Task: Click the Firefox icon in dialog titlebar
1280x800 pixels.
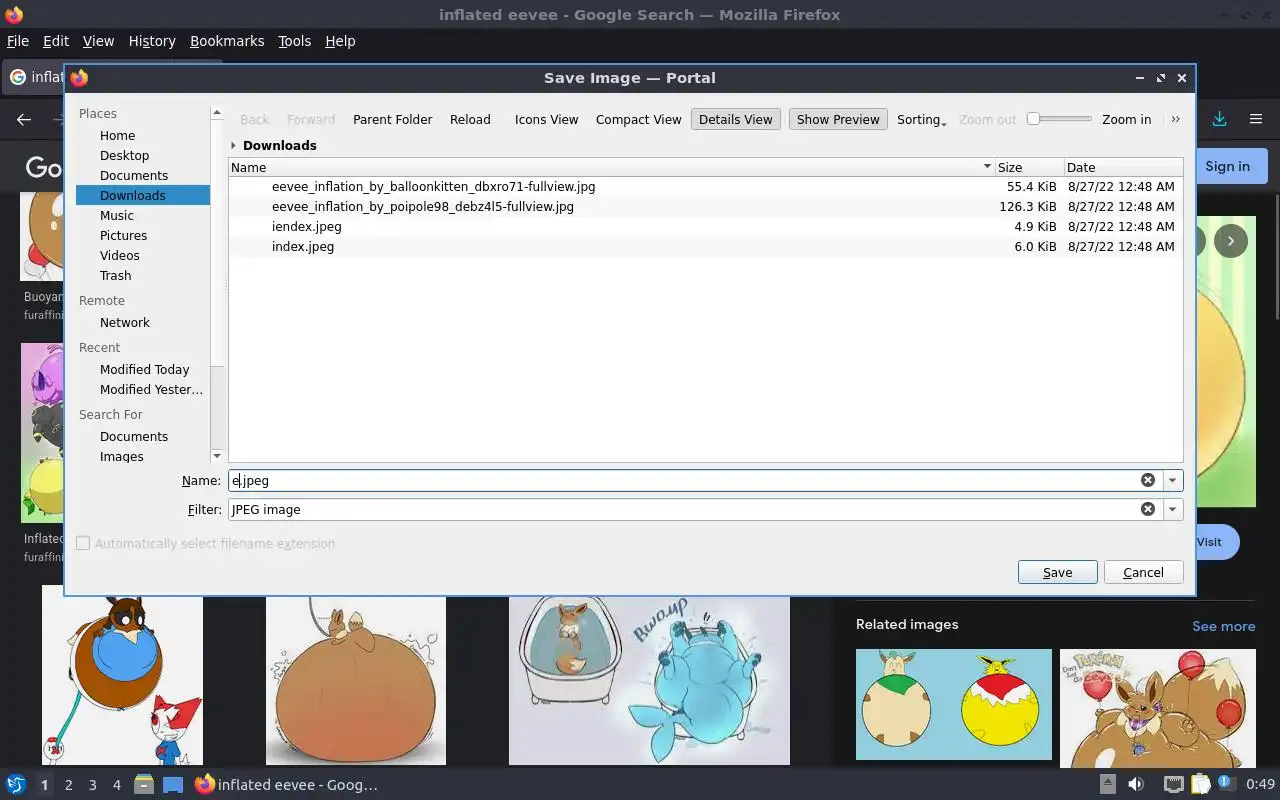Action: 79,78
